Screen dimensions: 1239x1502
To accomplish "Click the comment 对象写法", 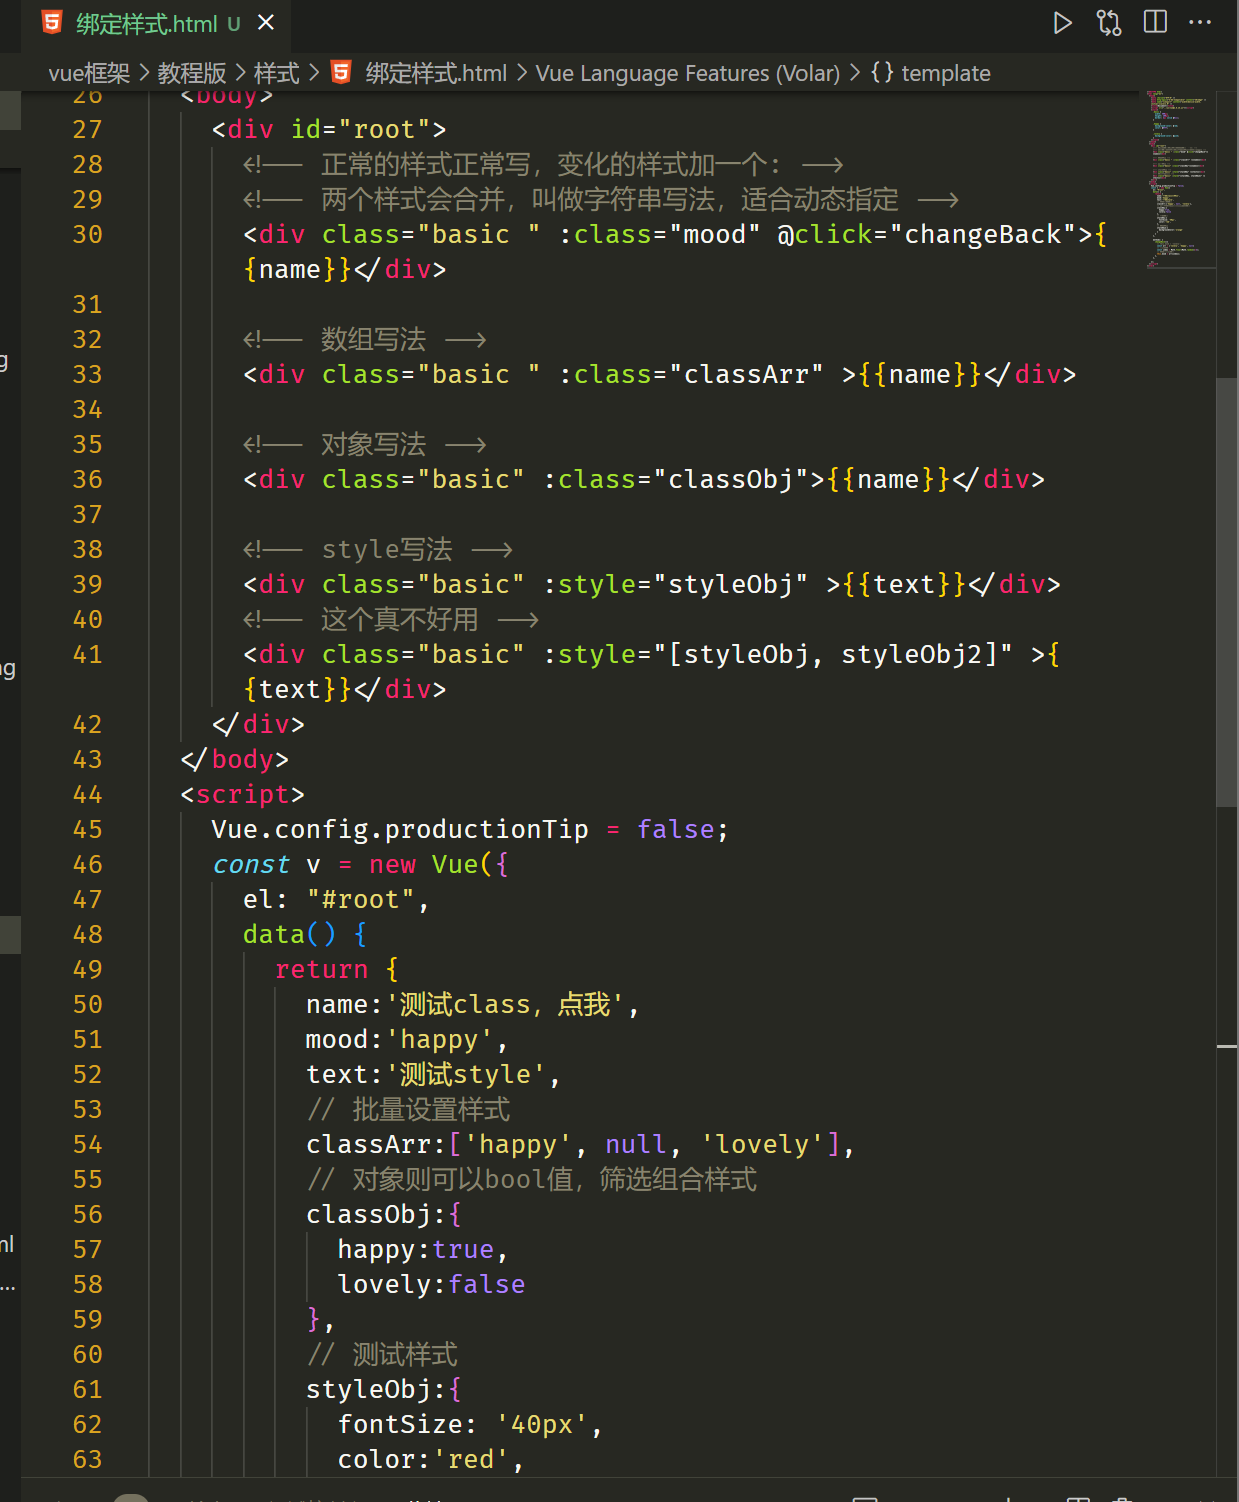I will pos(373,444).
